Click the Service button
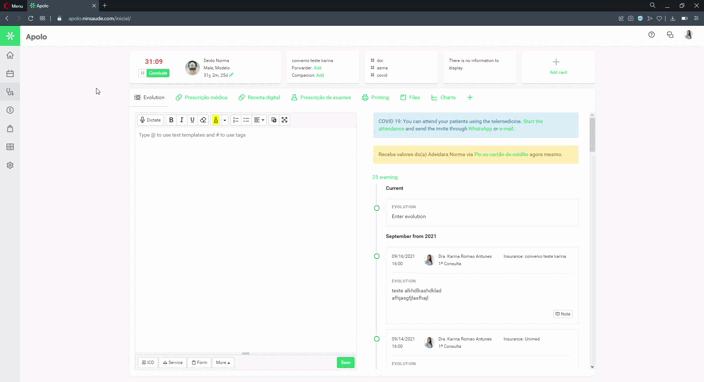 click(x=172, y=362)
